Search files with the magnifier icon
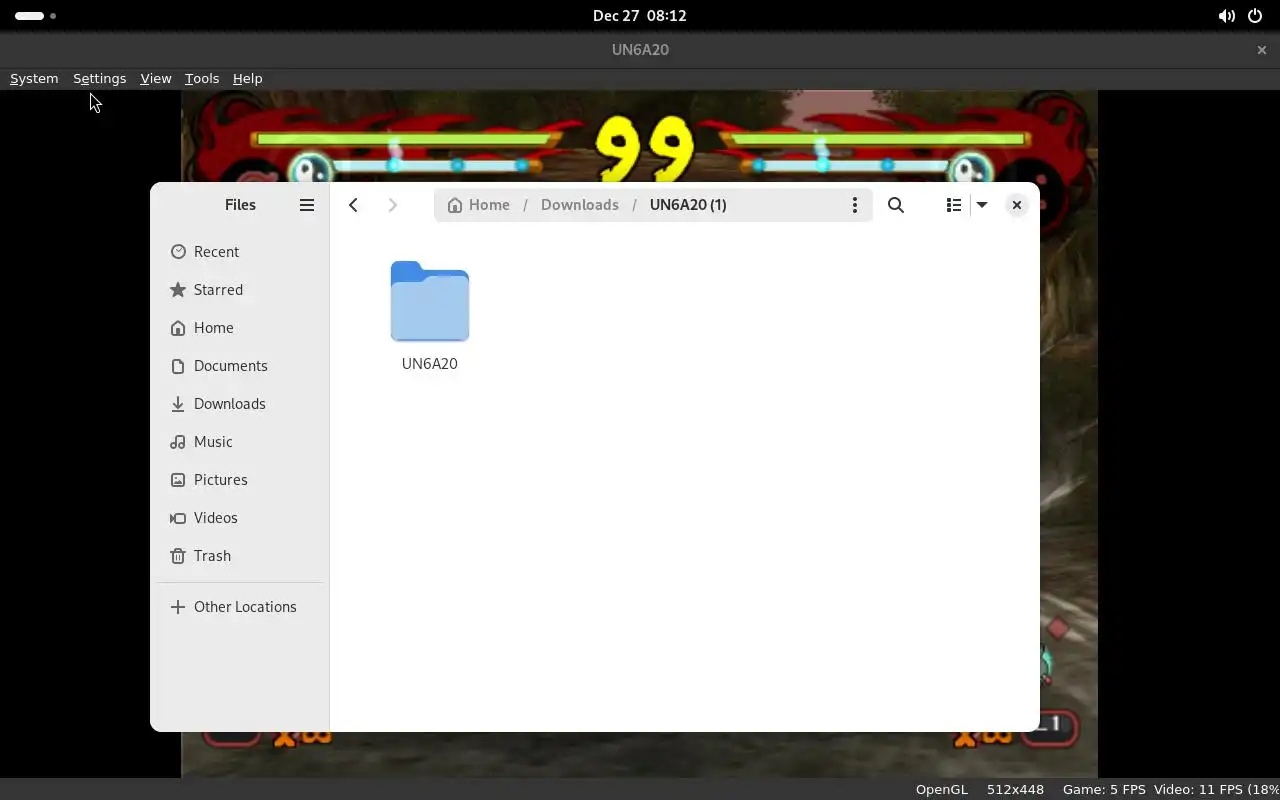This screenshot has width=1280, height=800. 896,205
